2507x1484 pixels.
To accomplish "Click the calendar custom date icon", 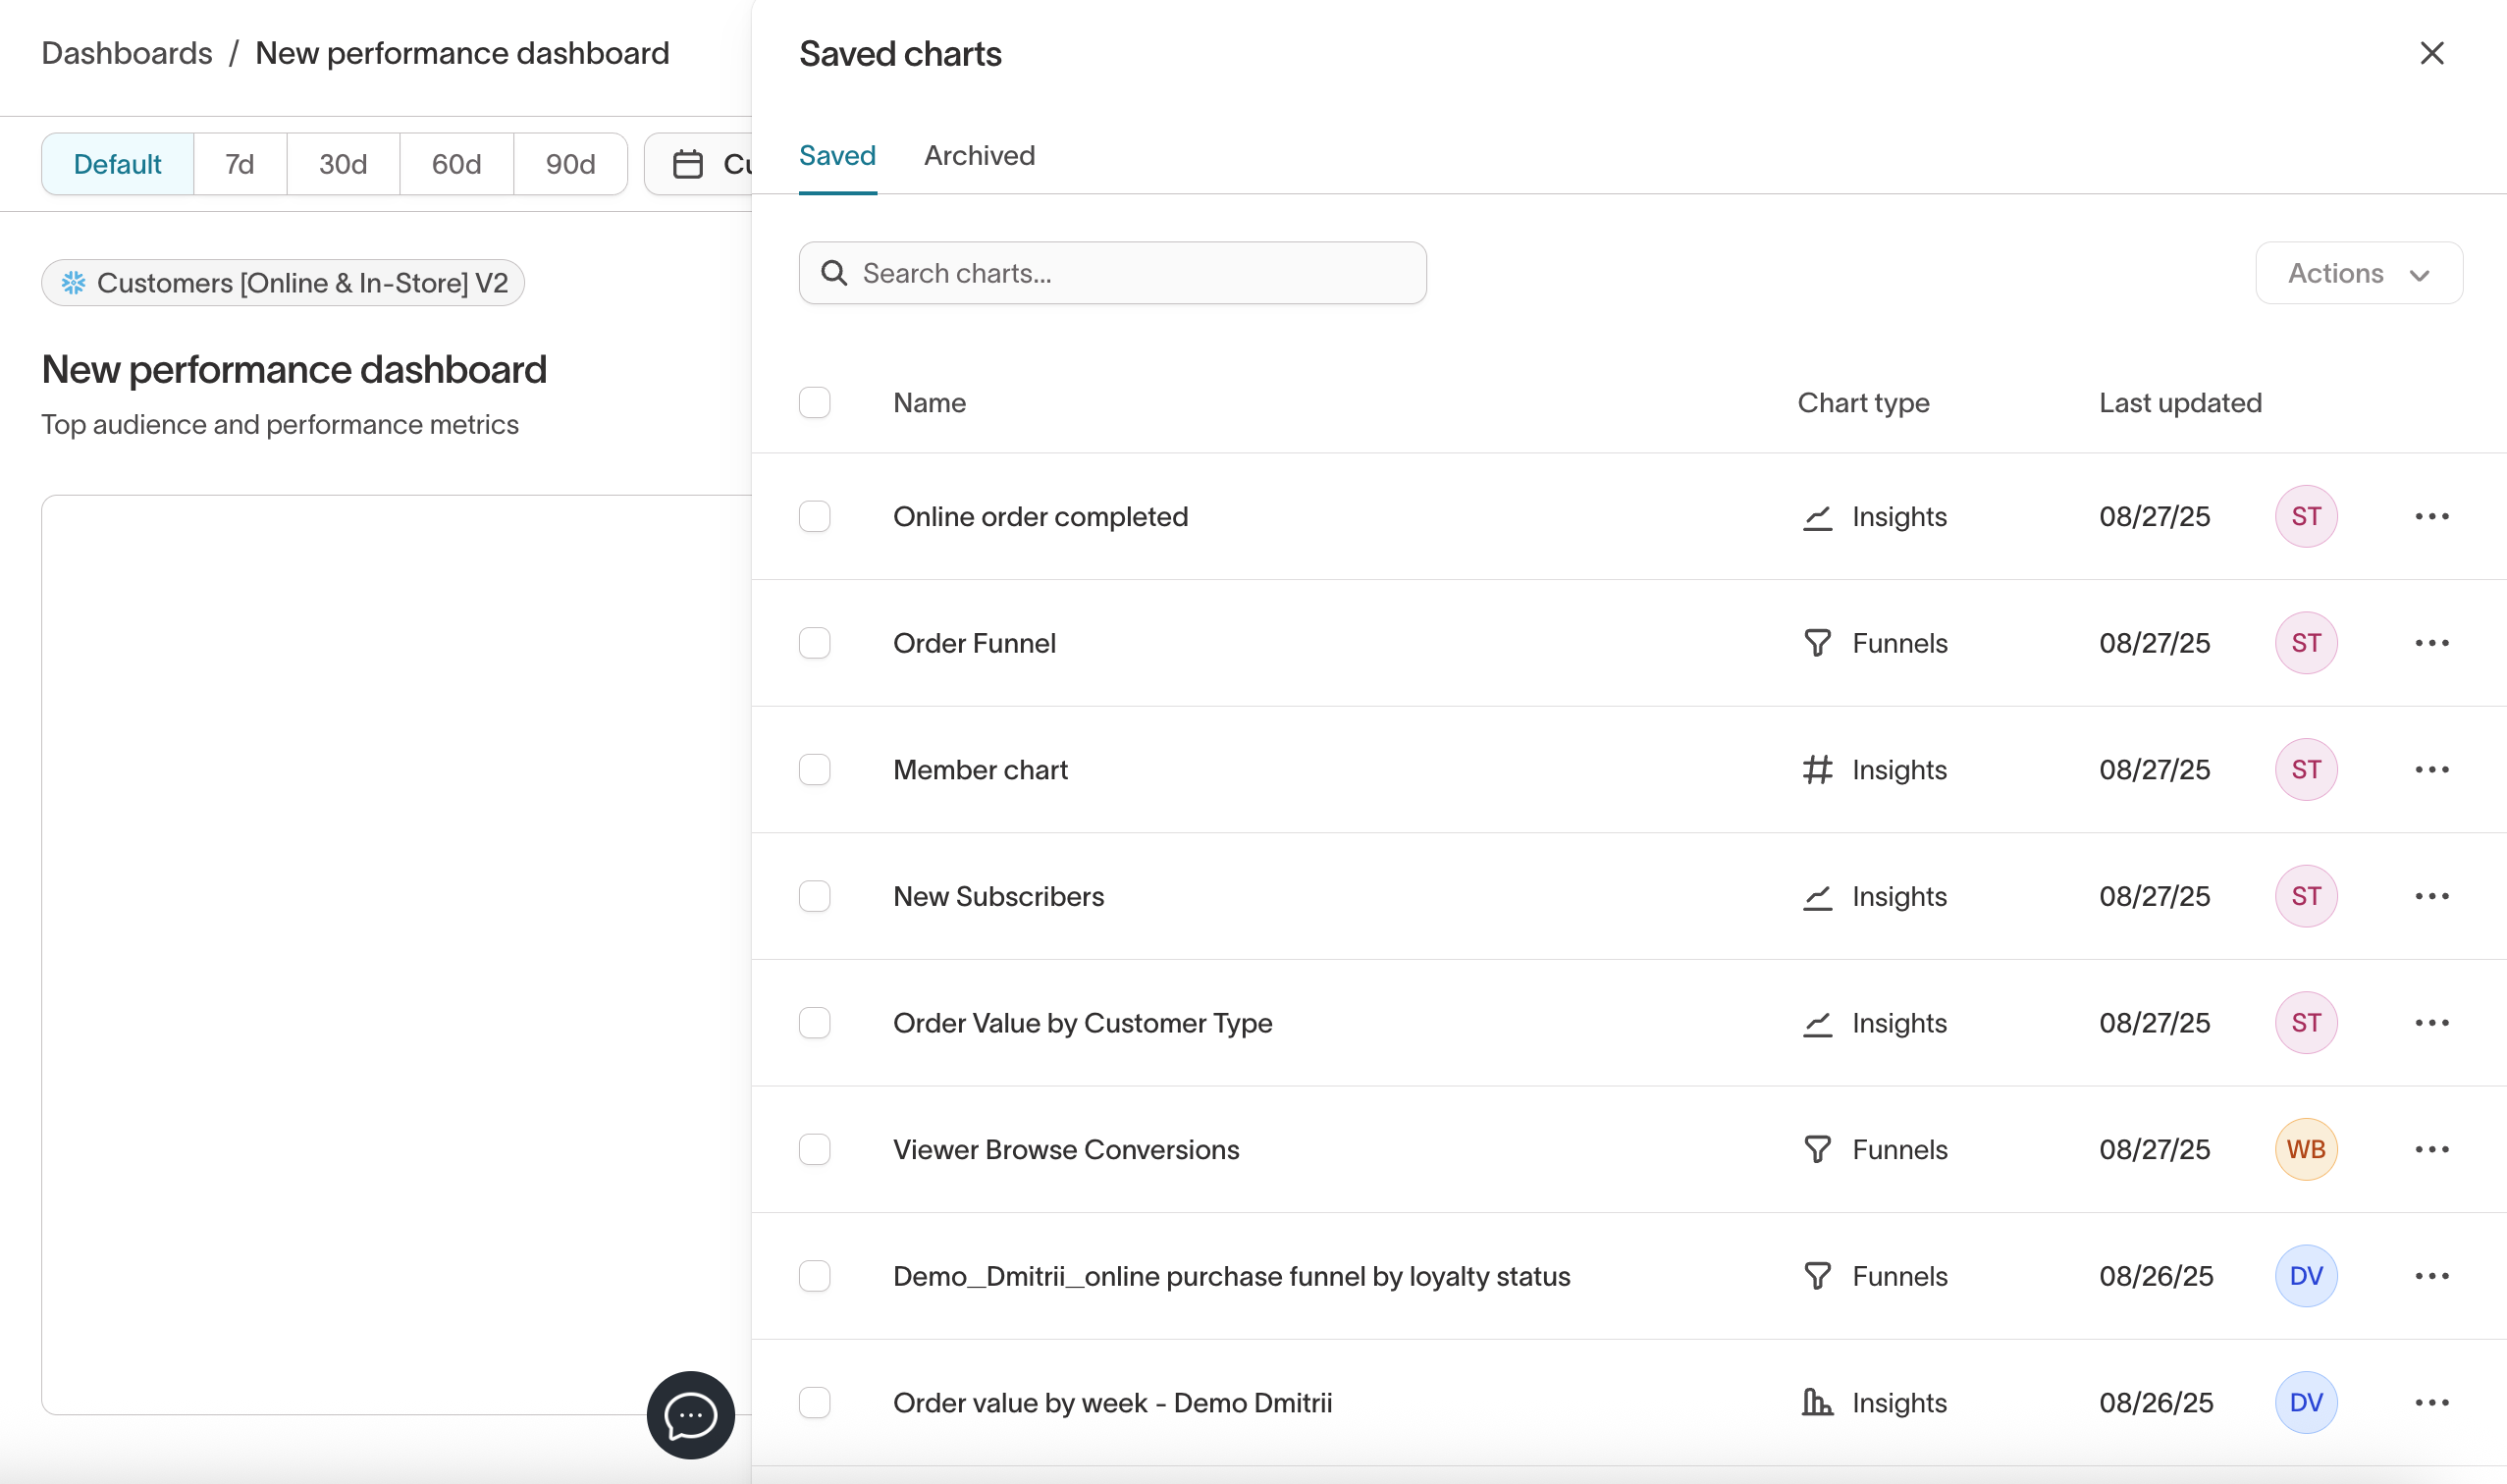I will [x=688, y=164].
